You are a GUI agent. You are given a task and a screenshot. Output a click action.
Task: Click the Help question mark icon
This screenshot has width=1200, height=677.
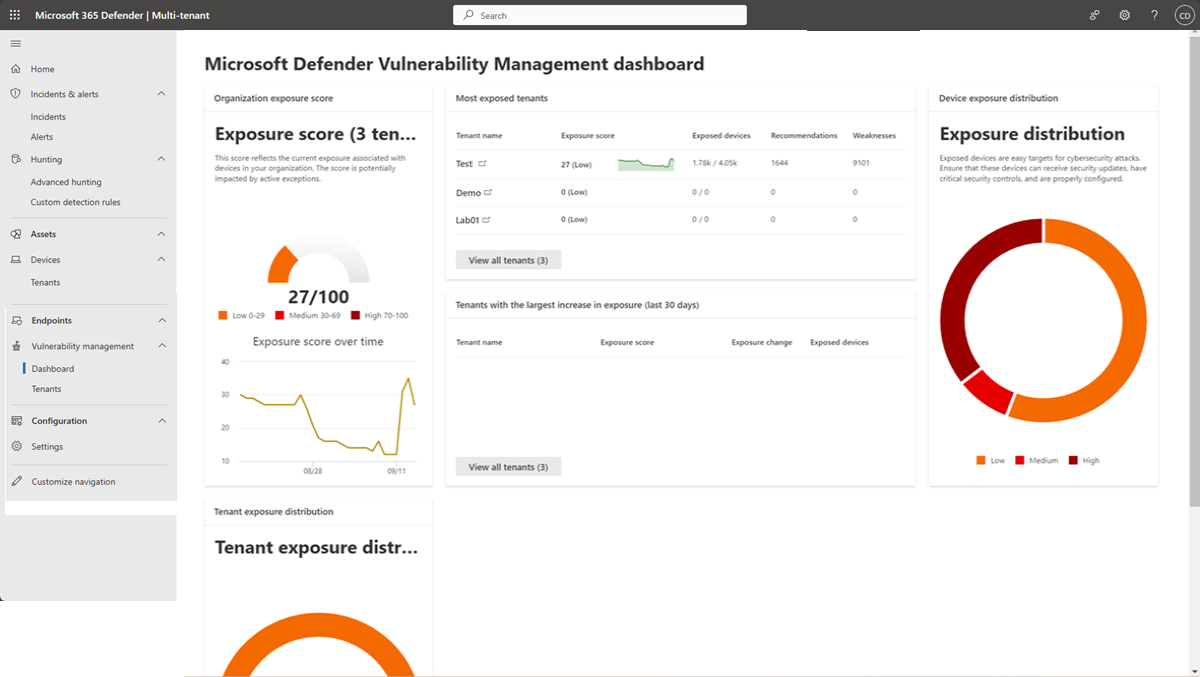coord(1154,16)
